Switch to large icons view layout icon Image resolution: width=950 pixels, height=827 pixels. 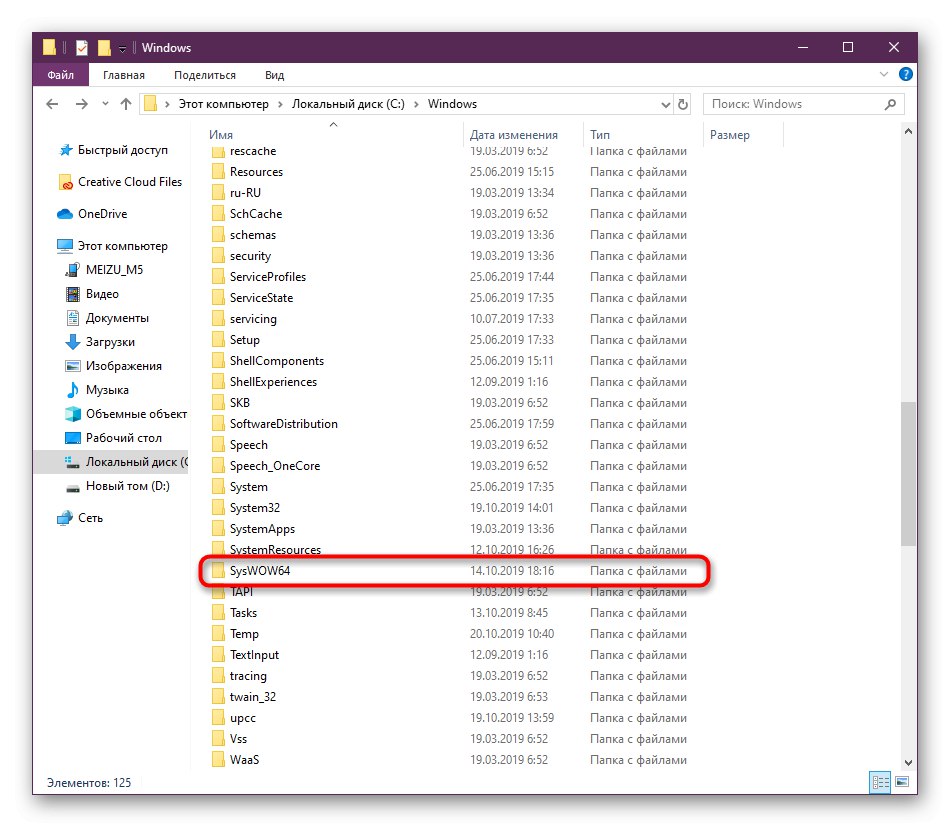(902, 782)
